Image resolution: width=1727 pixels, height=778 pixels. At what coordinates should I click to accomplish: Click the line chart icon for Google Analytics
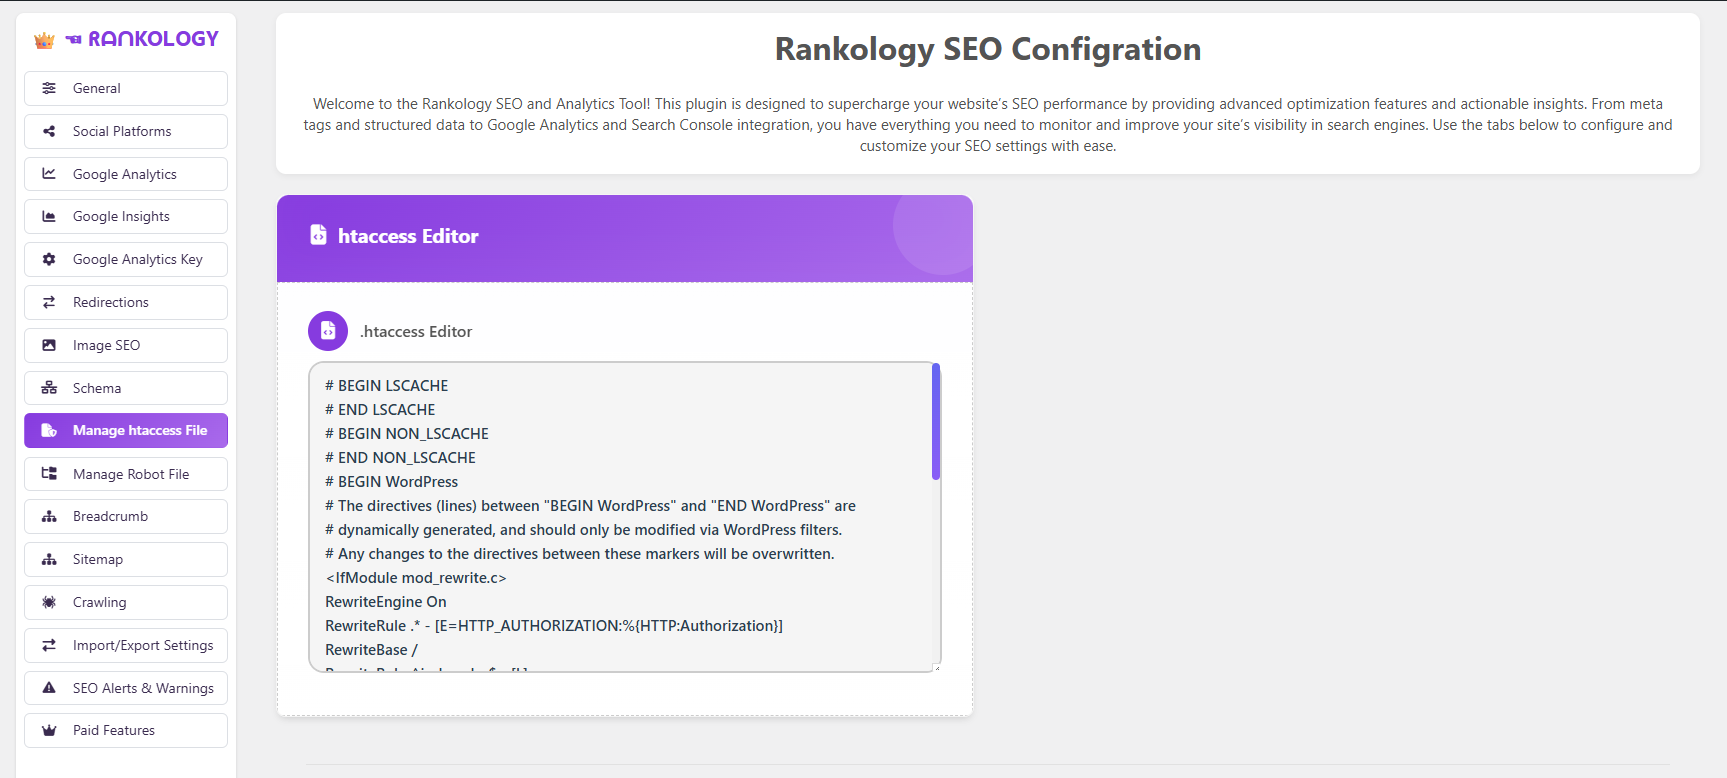click(x=49, y=174)
